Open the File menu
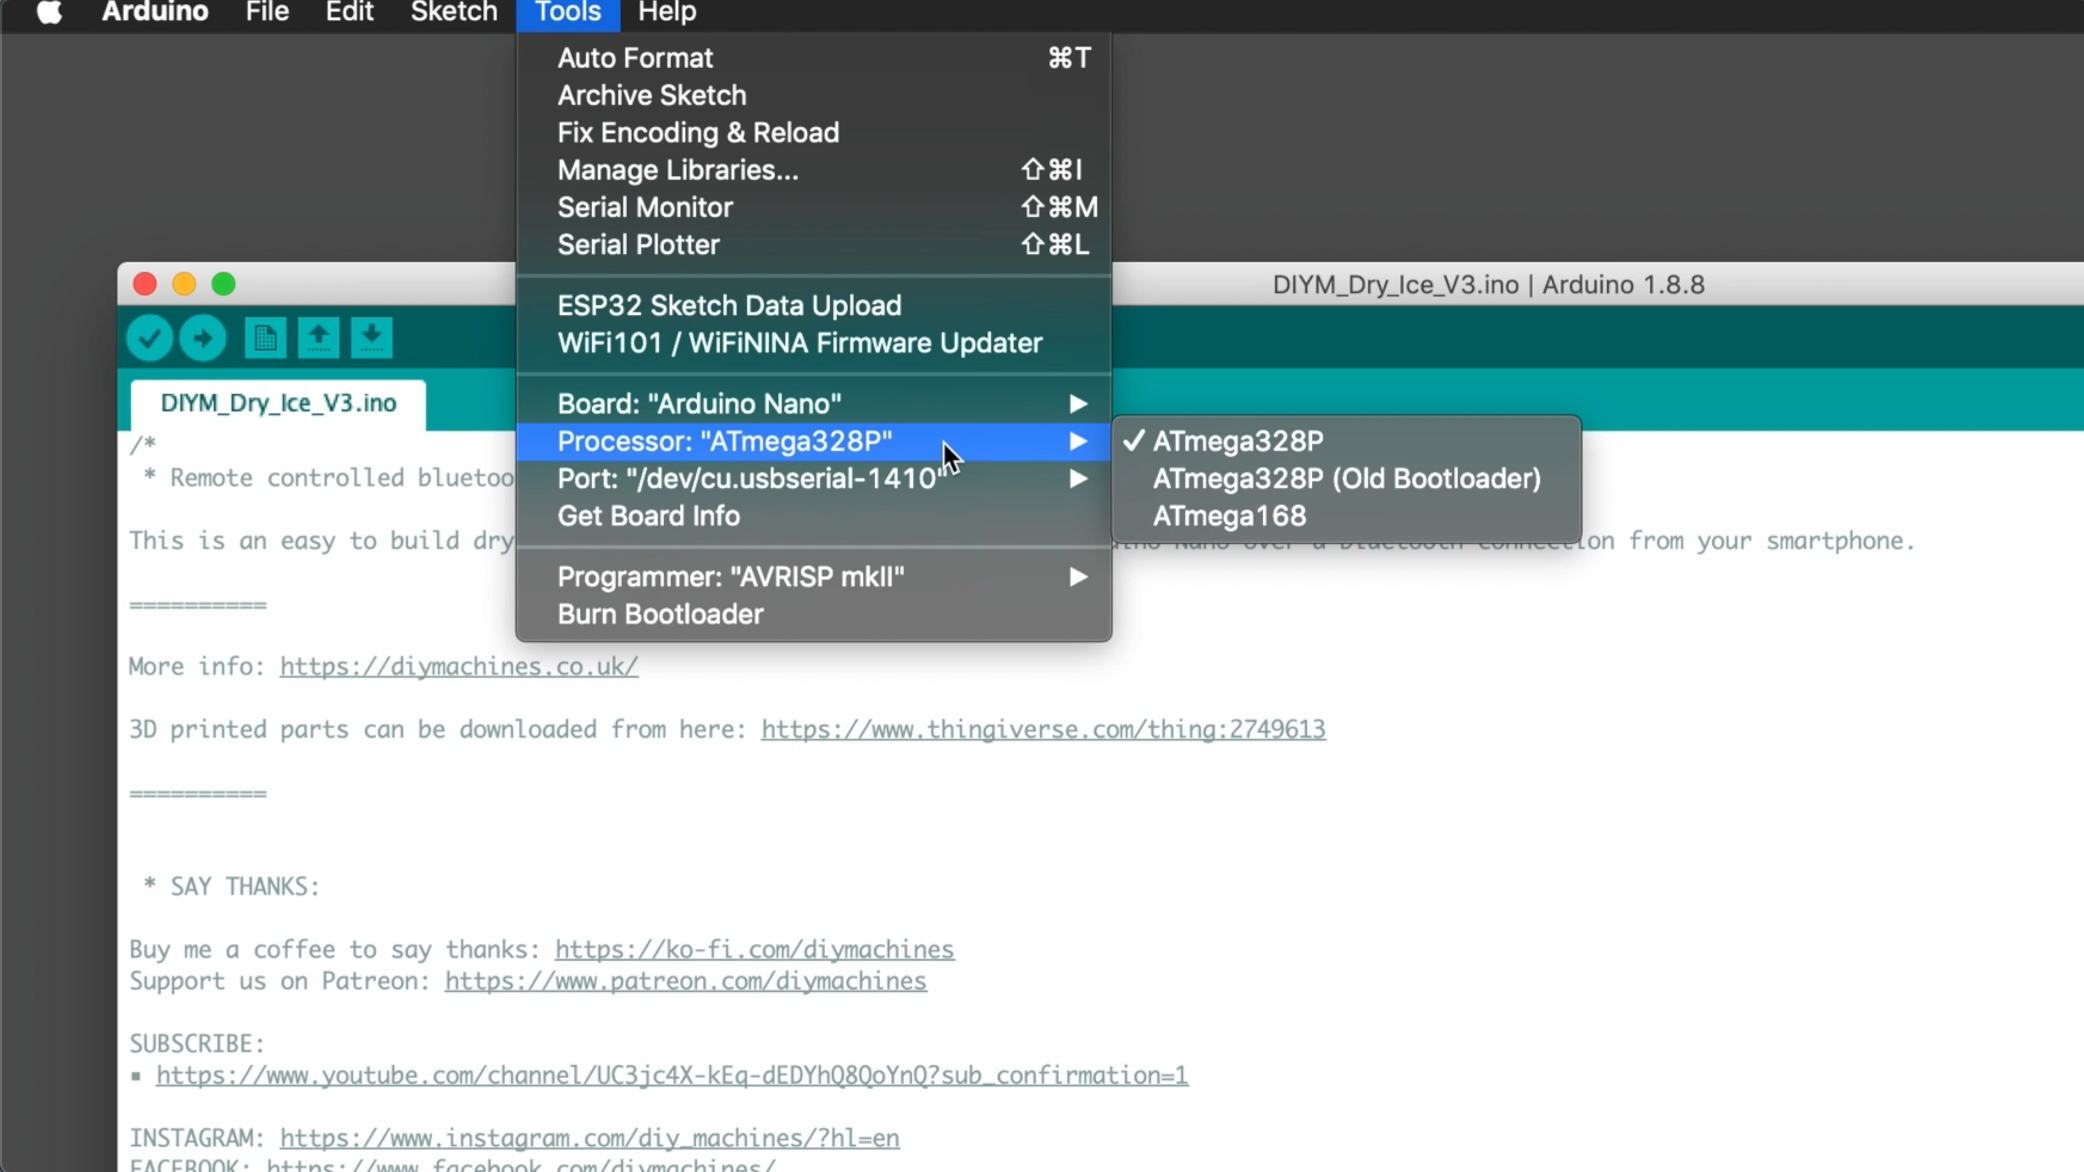This screenshot has width=2084, height=1172. tap(267, 13)
